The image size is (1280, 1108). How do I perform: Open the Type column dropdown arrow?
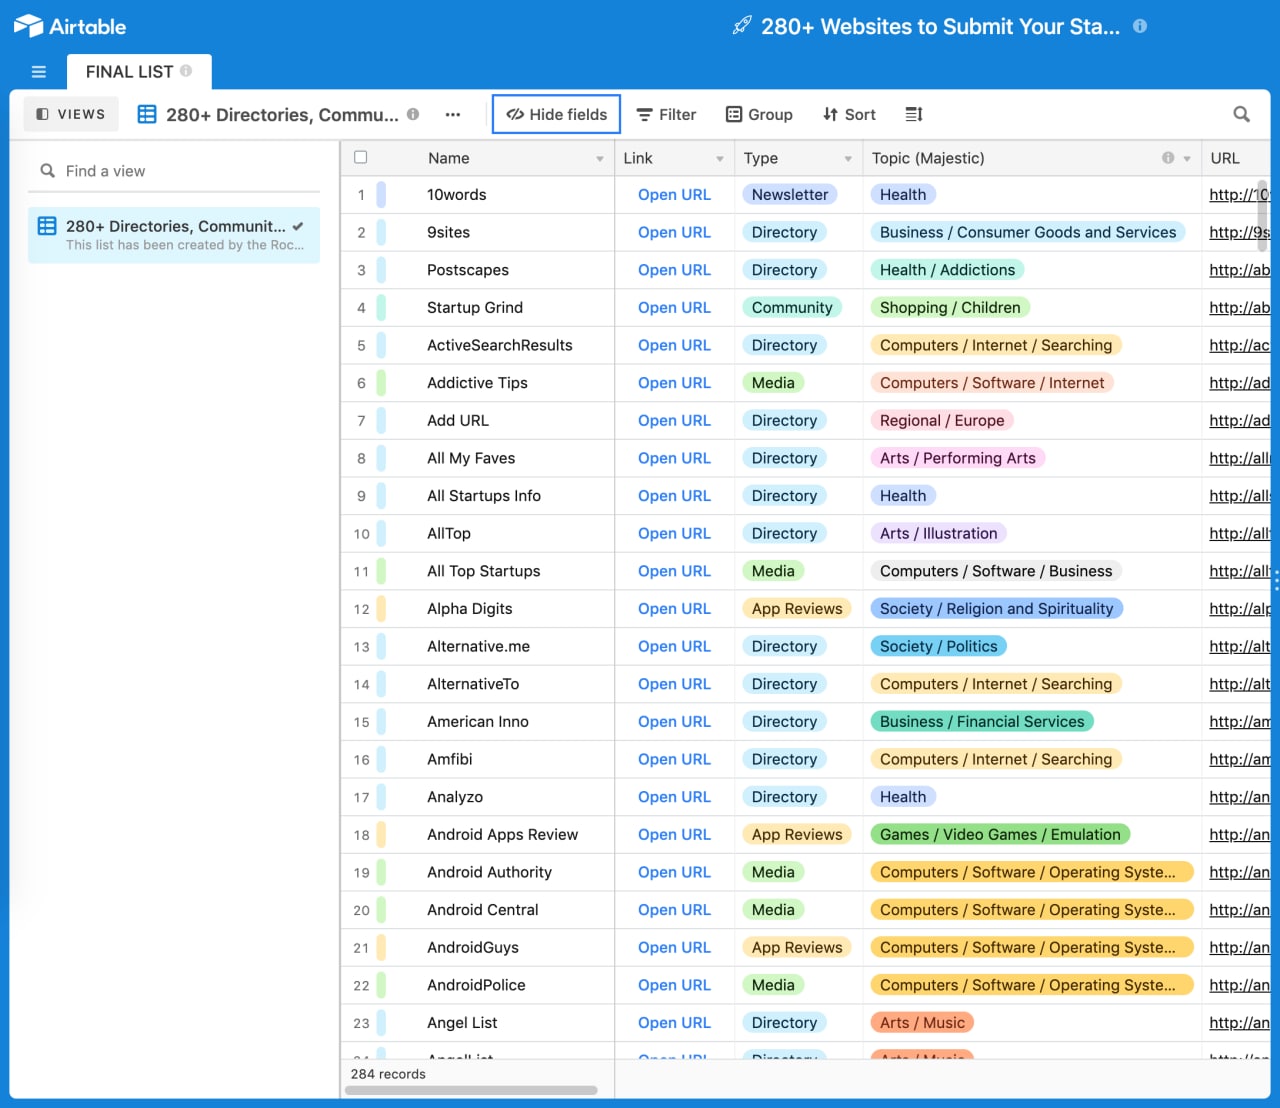click(848, 159)
